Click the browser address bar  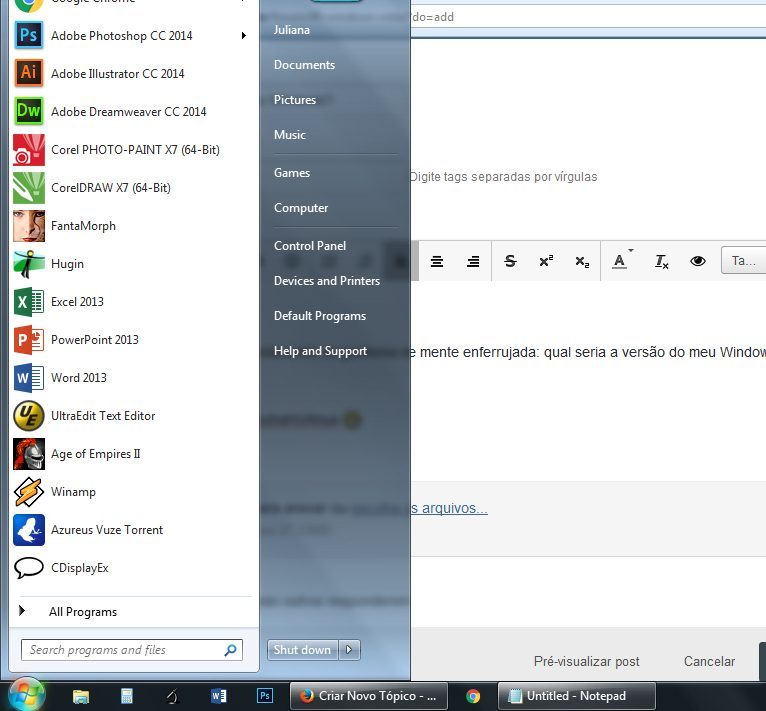click(586, 17)
